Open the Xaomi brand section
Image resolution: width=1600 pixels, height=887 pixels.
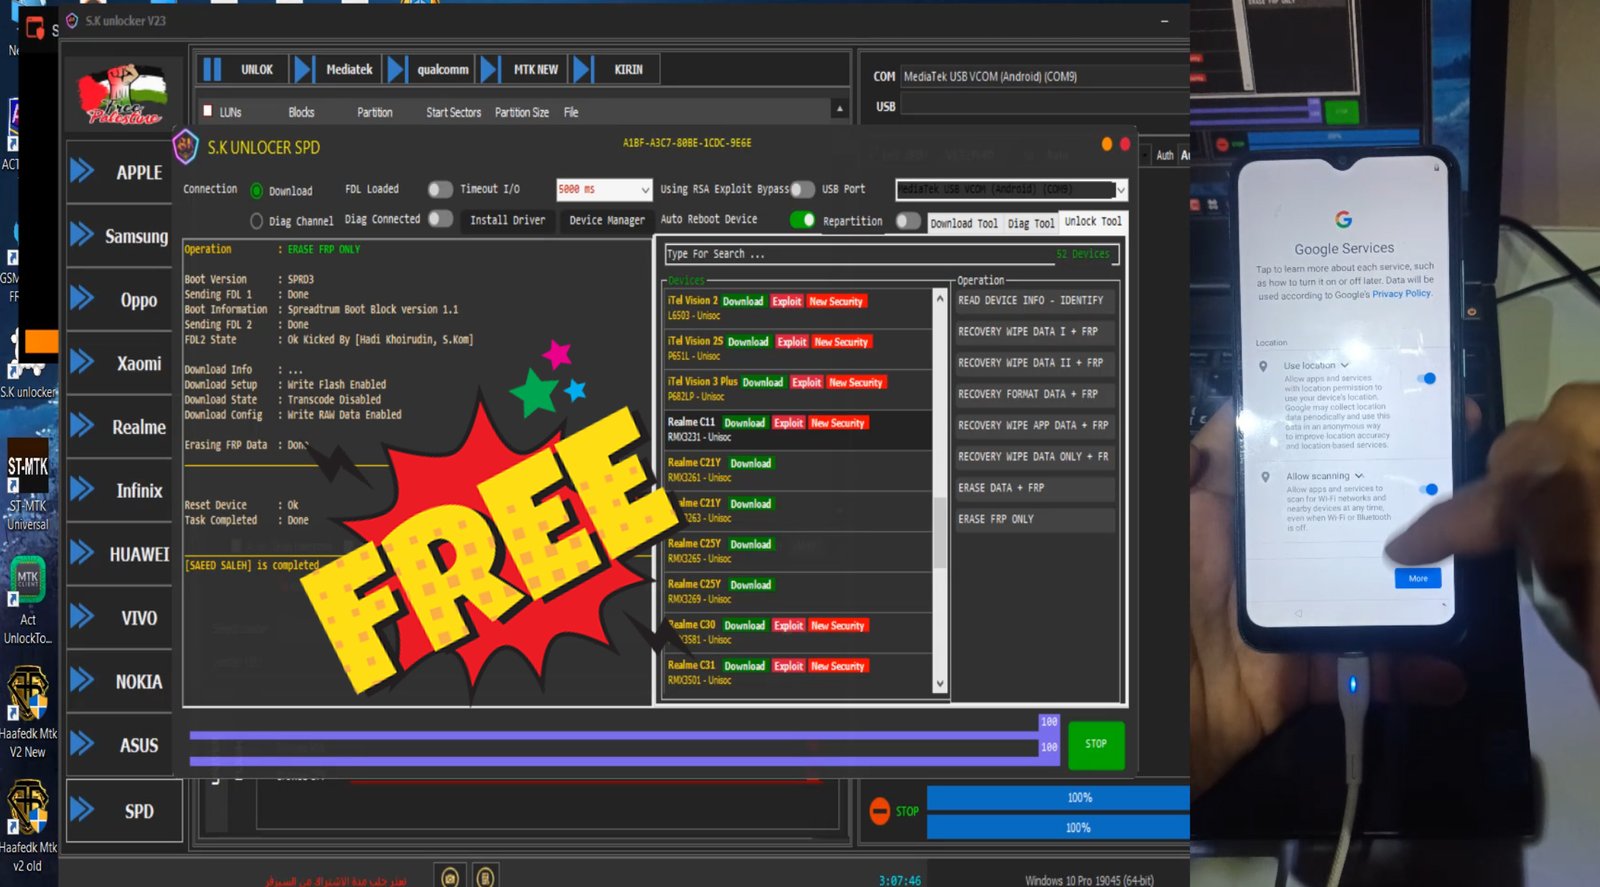pyautogui.click(x=139, y=364)
